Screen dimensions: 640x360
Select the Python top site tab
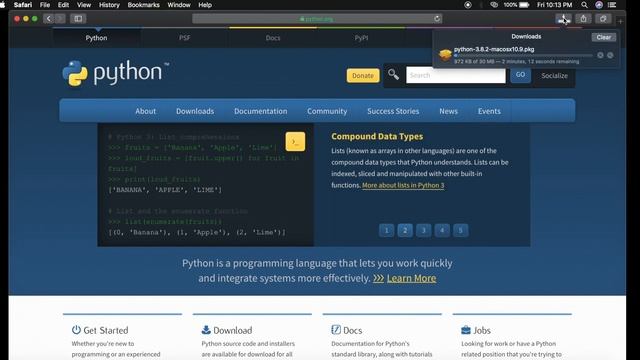(x=96, y=38)
